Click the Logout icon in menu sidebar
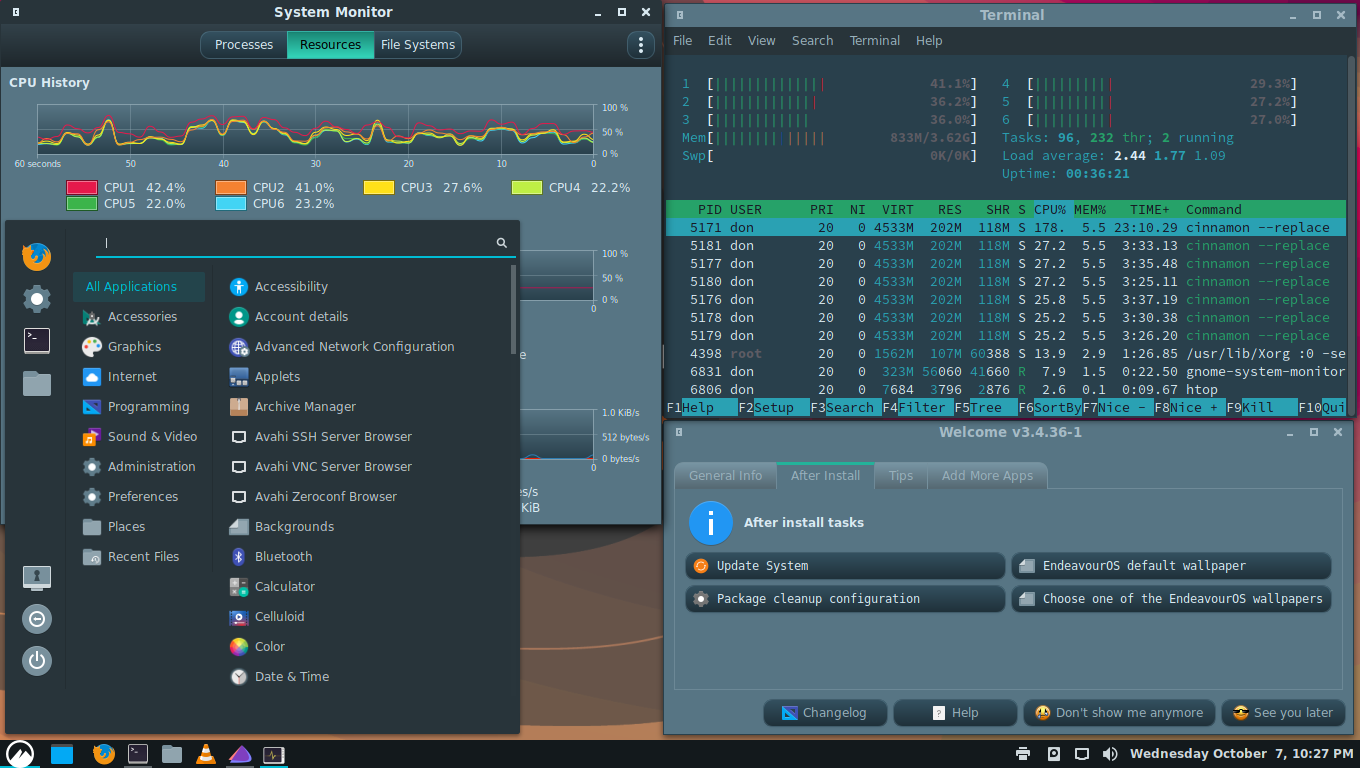The image size is (1360, 768). (37, 619)
